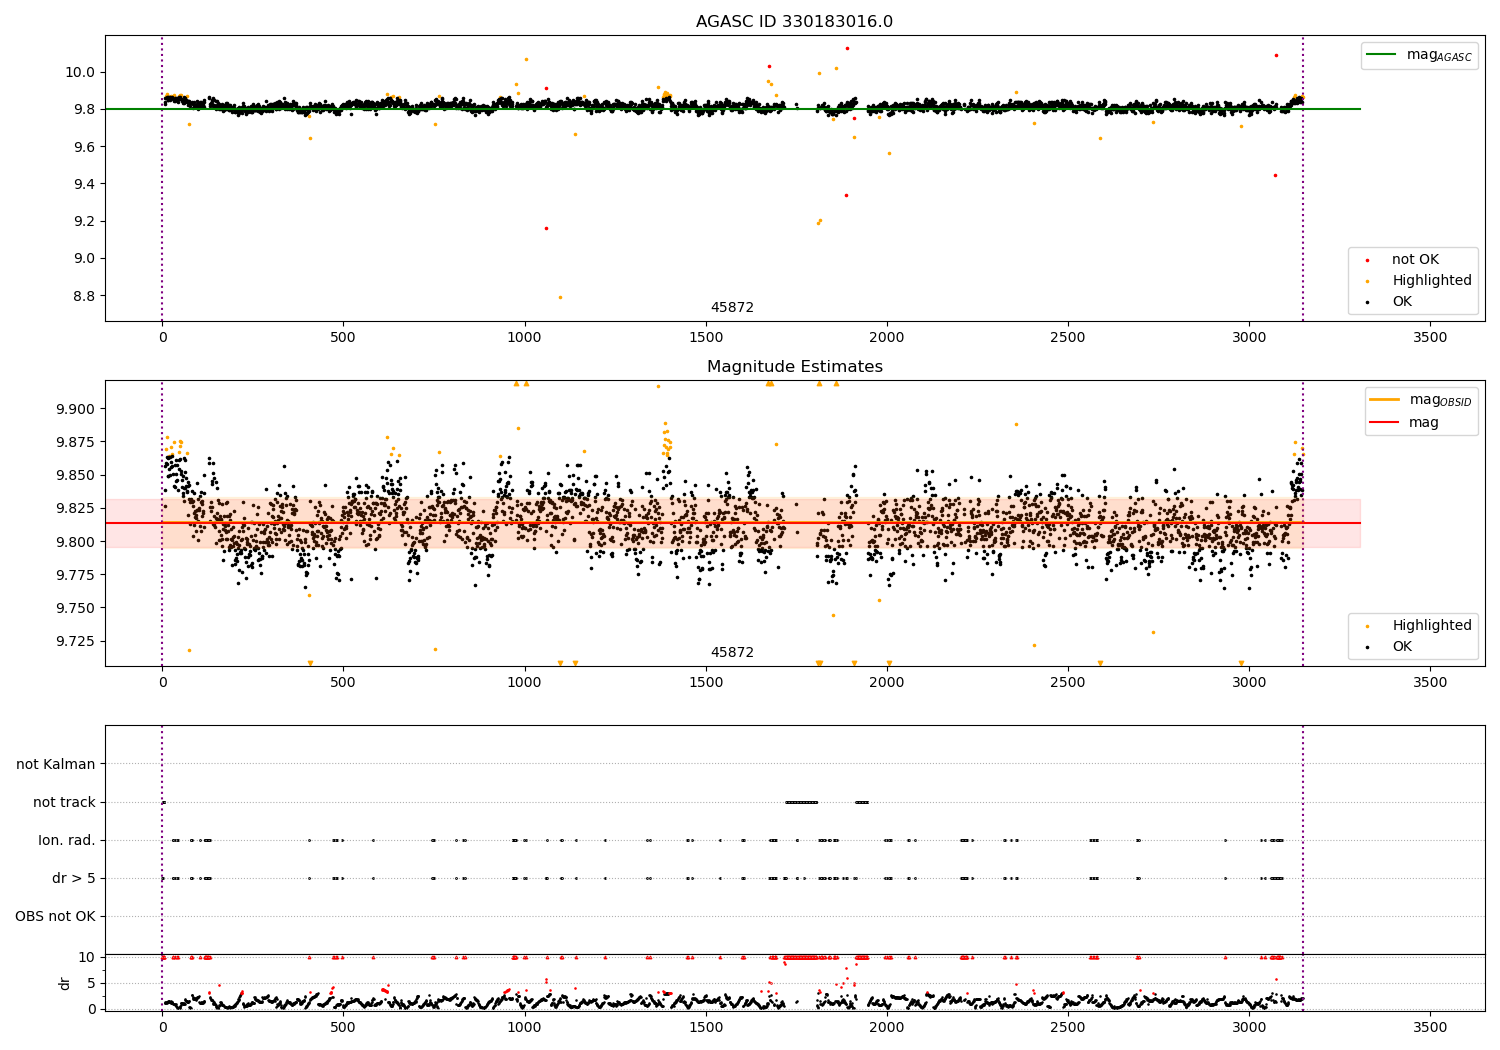Click orange line sample beside mag OBSID legend

(x=1385, y=400)
